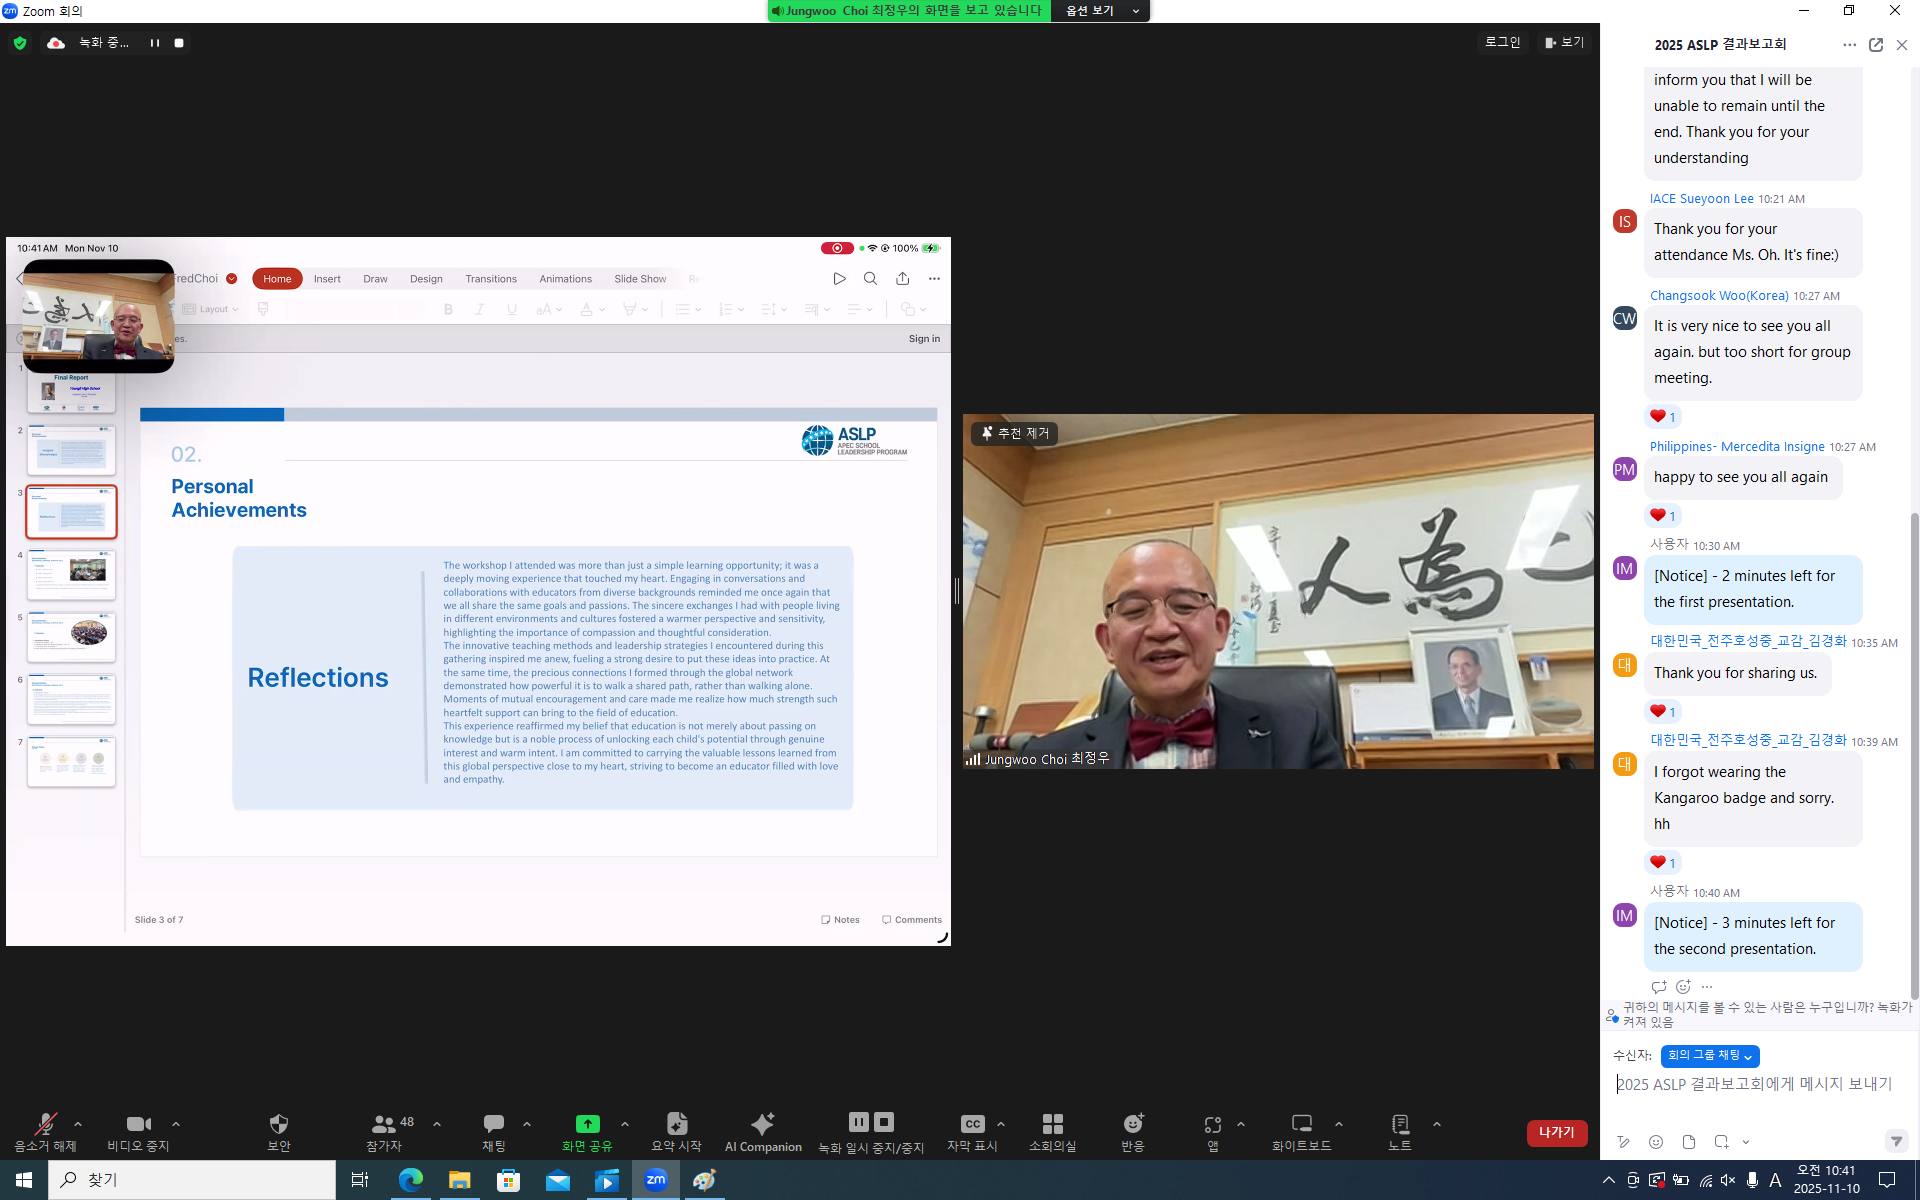The image size is (1920, 1200).
Task: Open the View menu at top right
Action: (1565, 42)
